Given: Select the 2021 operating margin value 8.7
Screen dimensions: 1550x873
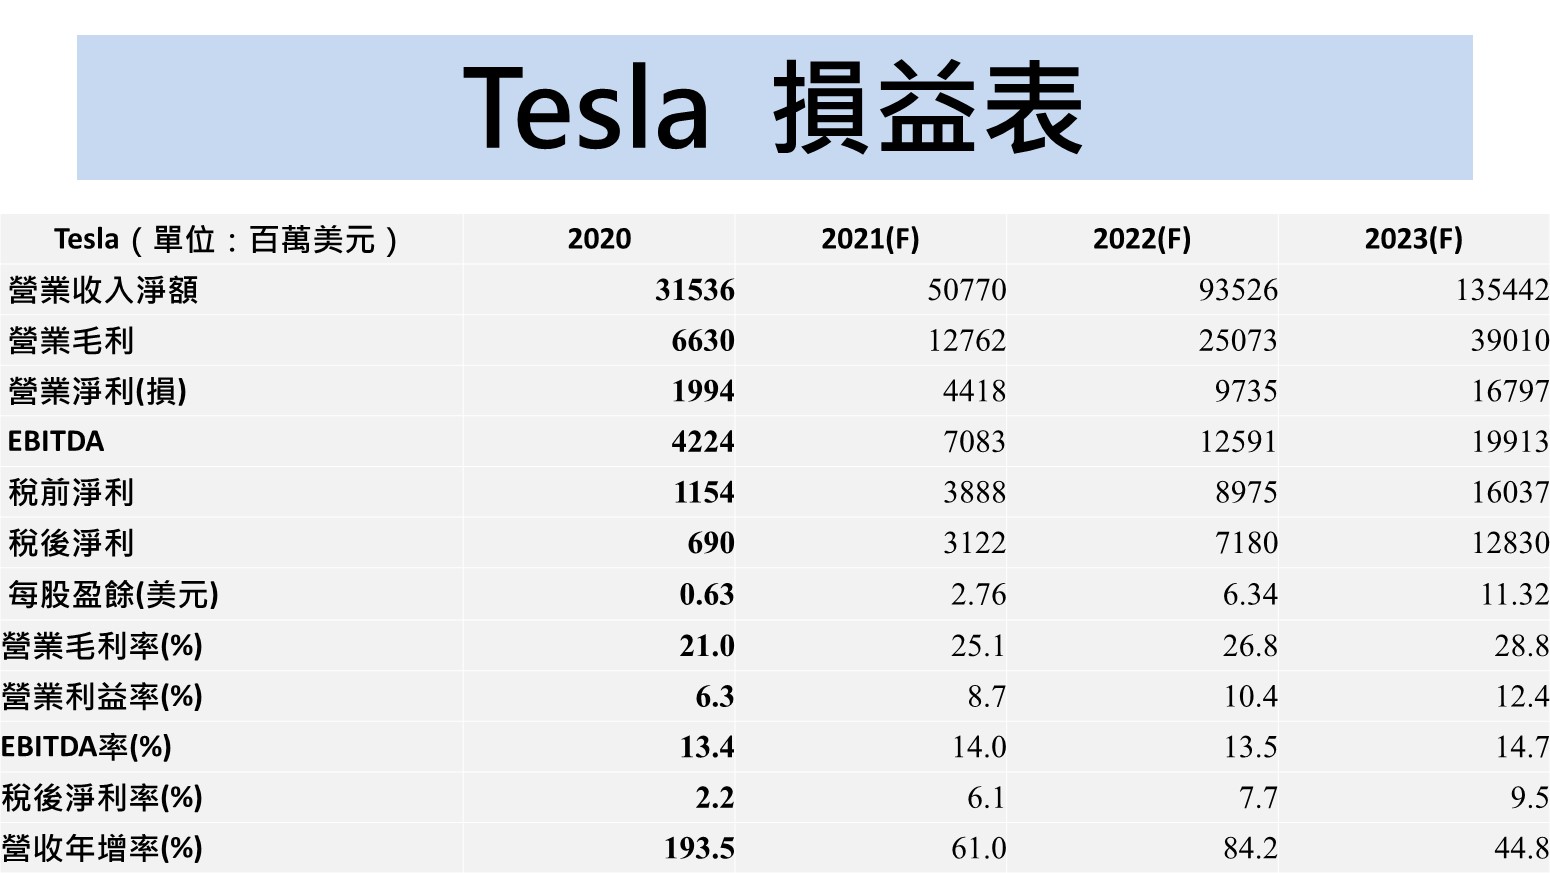Looking at the screenshot, I should [986, 696].
